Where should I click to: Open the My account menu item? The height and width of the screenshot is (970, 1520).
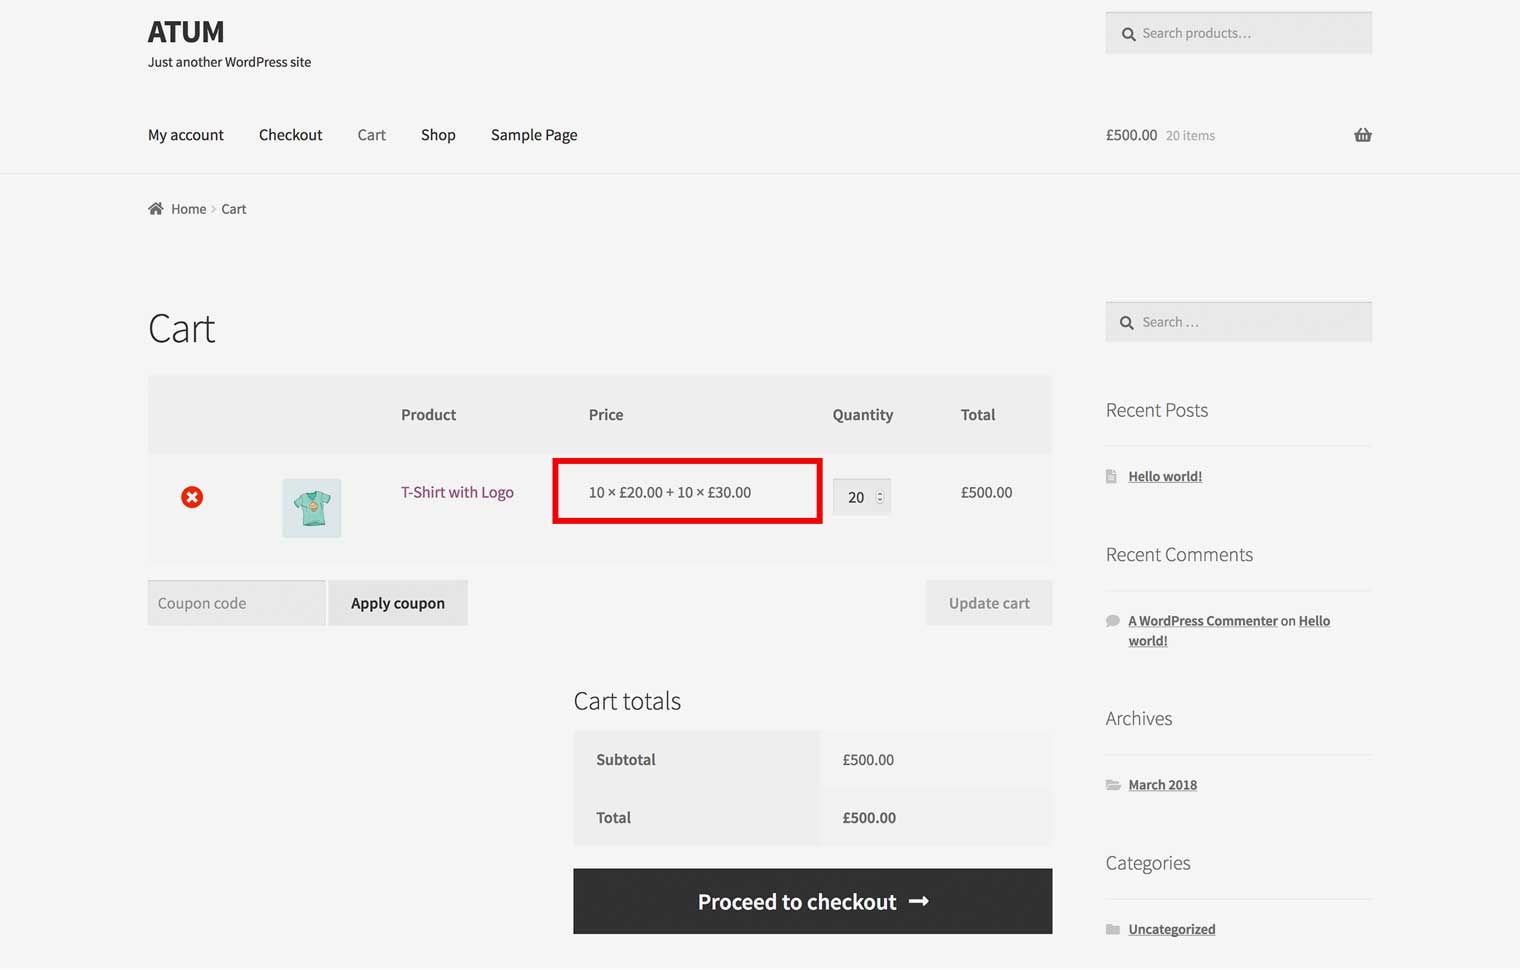(x=186, y=135)
